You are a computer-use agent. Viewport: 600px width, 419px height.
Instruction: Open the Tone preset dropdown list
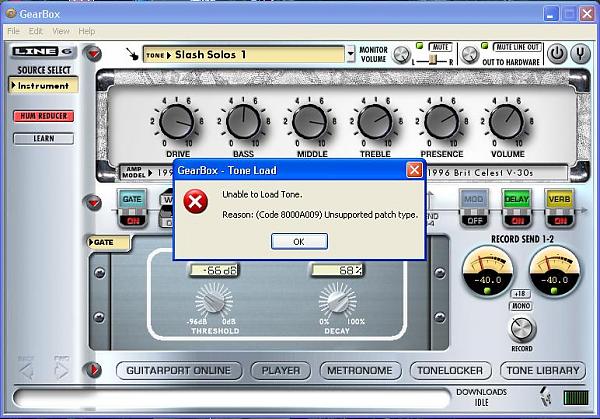(350, 54)
